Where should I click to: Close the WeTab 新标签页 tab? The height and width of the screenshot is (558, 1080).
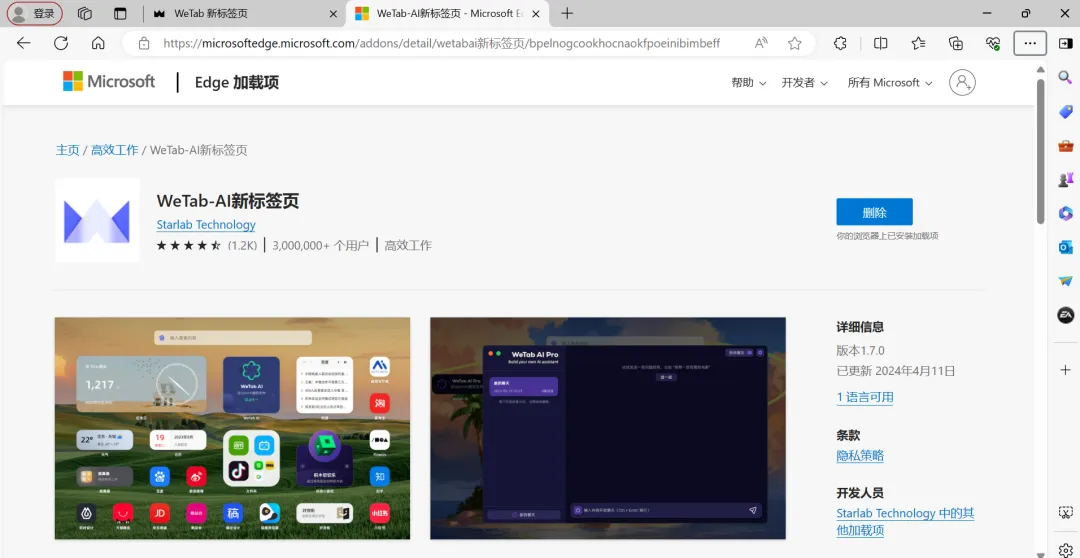pos(333,14)
